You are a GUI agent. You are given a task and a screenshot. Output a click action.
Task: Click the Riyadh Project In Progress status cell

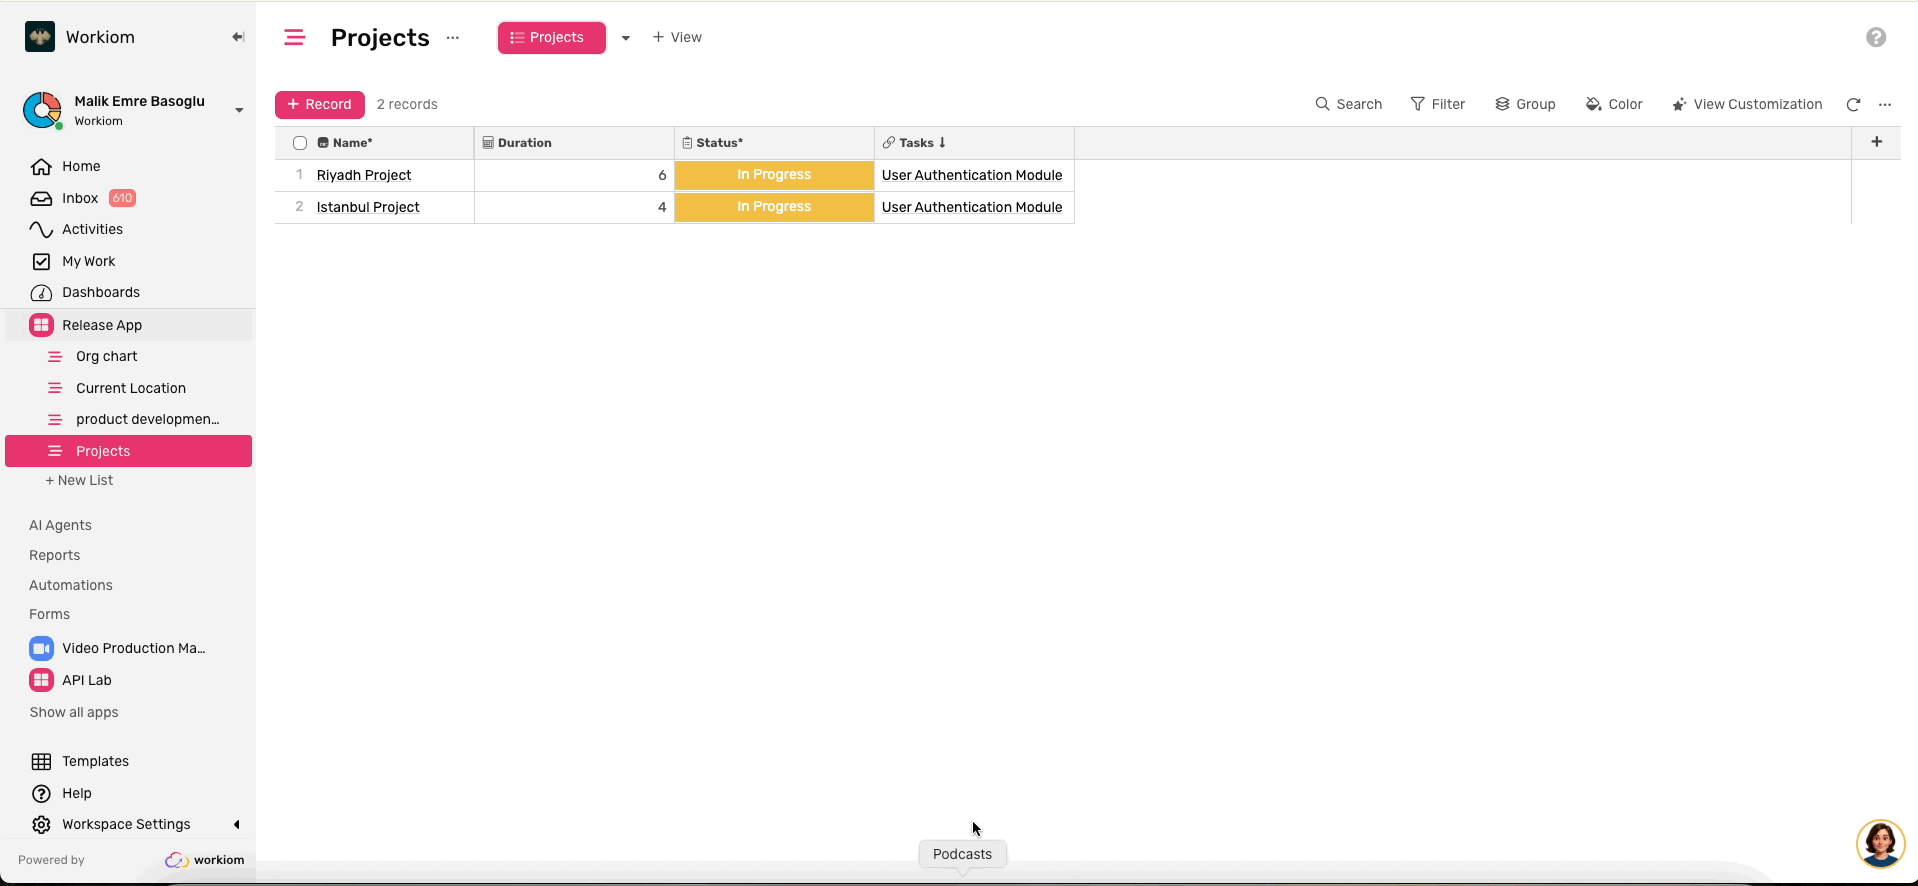[774, 175]
